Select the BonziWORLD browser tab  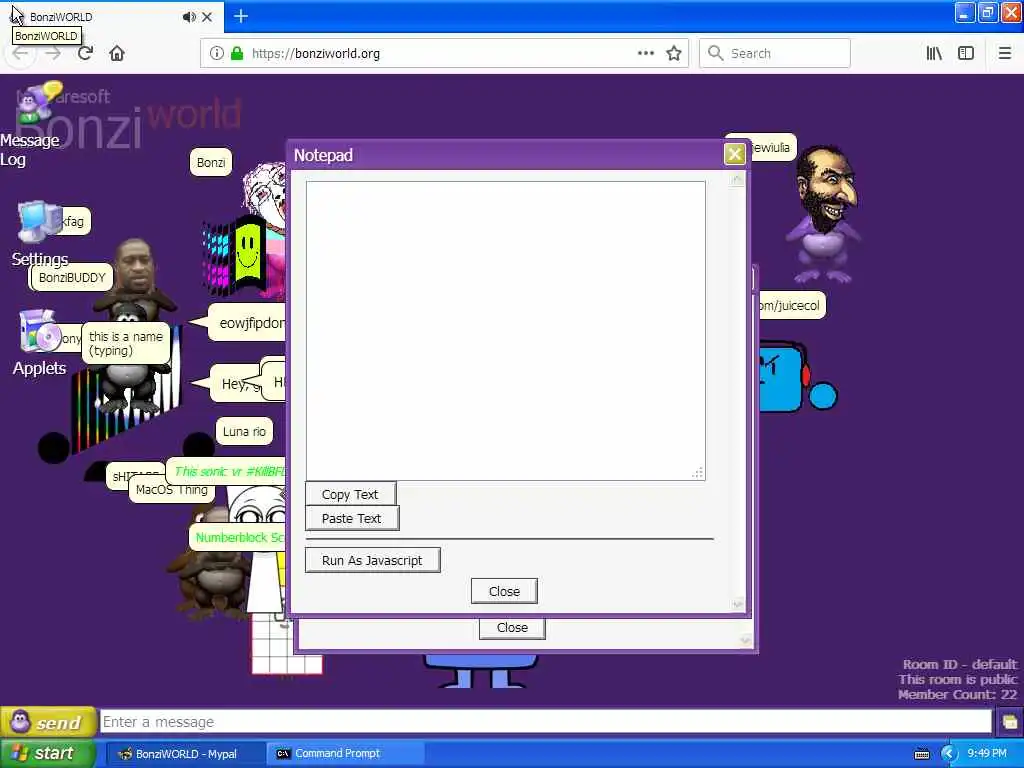click(111, 17)
